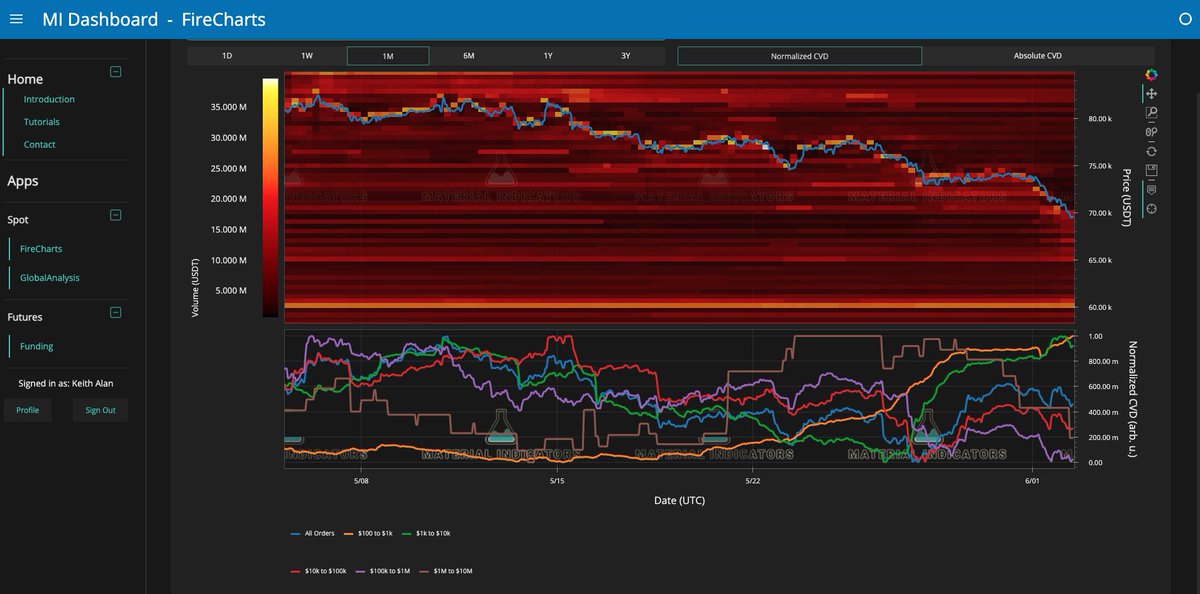Select Normalized CVD mode
Screen dimensions: 1200x594
(x=799, y=56)
